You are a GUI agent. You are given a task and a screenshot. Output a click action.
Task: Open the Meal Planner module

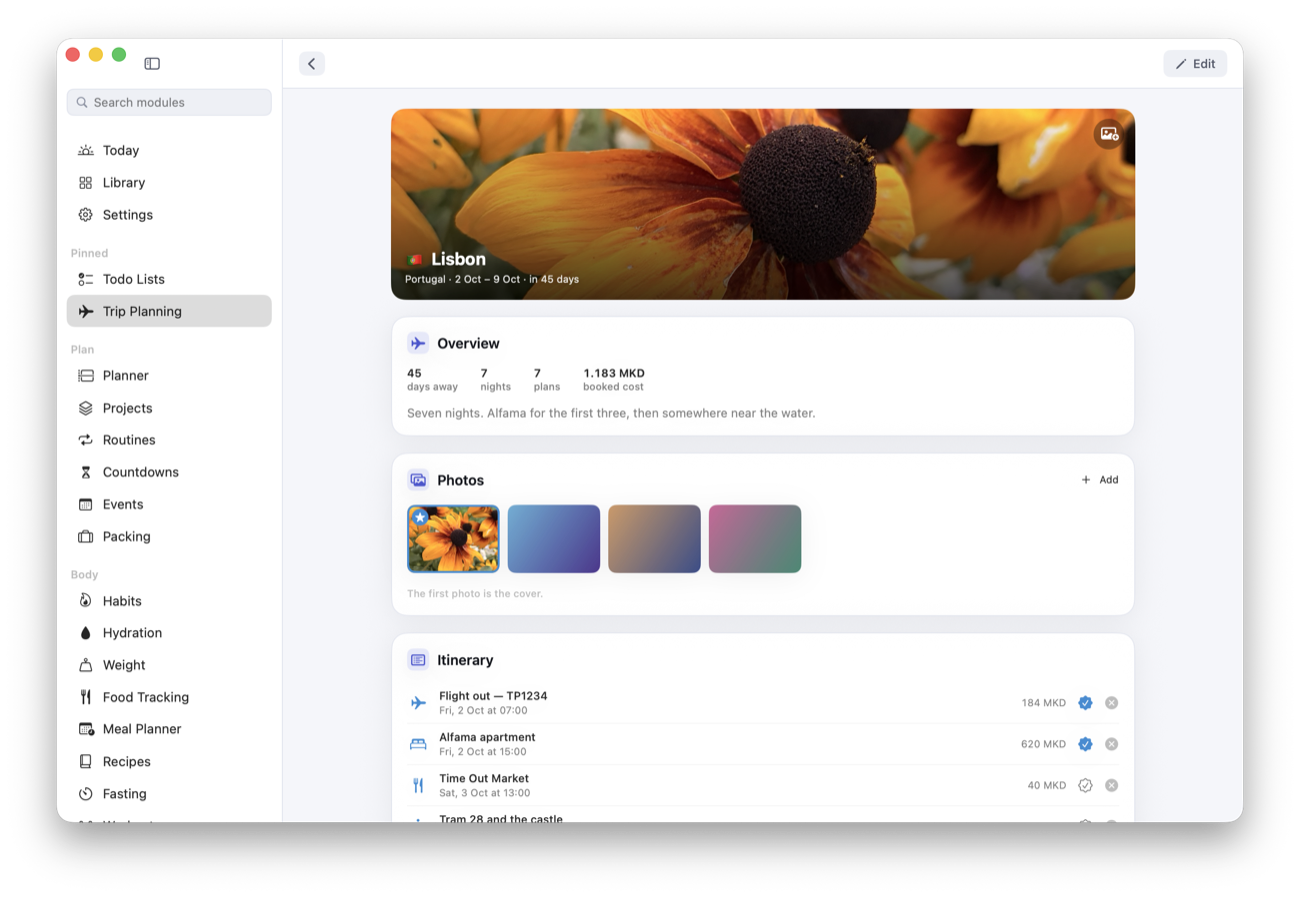click(x=169, y=729)
